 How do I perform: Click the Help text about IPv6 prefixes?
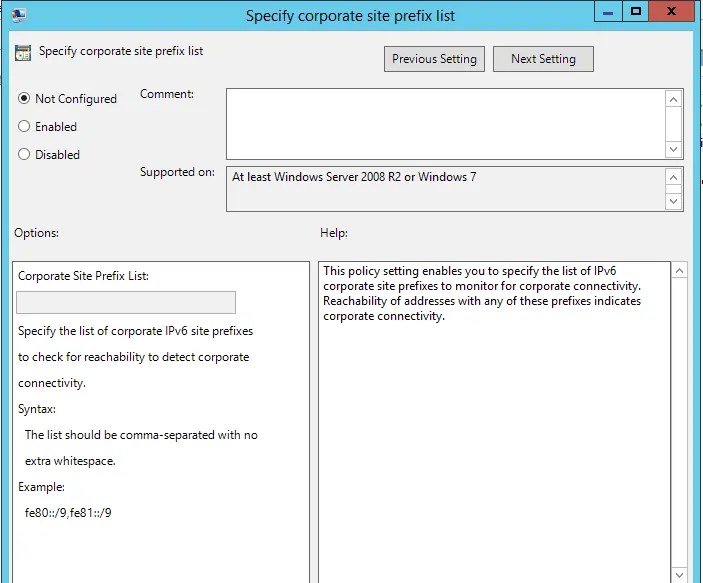click(x=482, y=293)
